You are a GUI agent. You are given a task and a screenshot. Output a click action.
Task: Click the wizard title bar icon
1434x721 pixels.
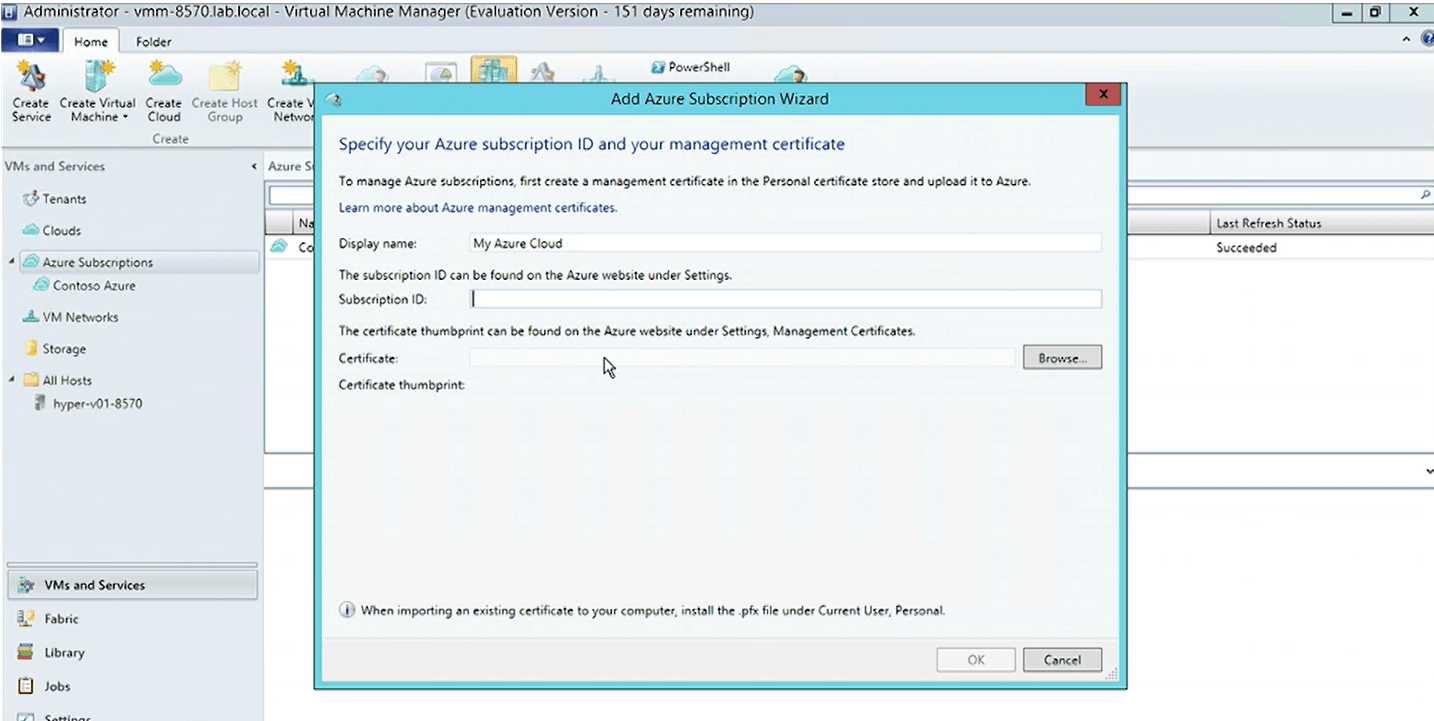[x=334, y=99]
